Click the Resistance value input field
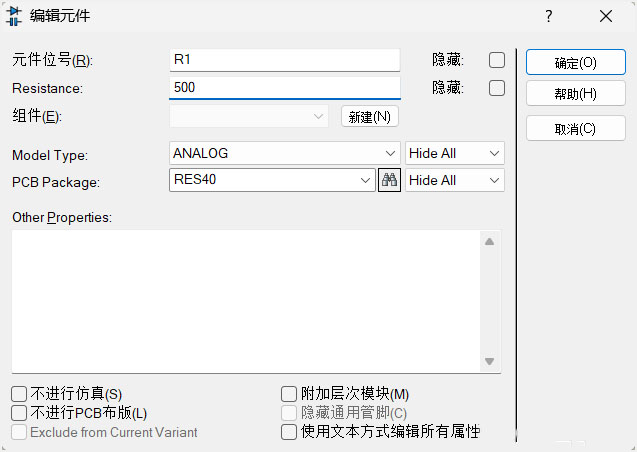This screenshot has height=452, width=637. (x=284, y=88)
